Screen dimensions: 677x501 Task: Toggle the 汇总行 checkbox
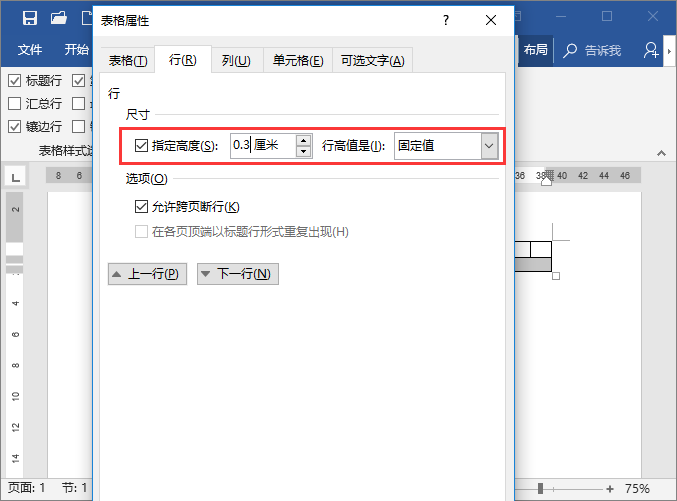[x=14, y=104]
